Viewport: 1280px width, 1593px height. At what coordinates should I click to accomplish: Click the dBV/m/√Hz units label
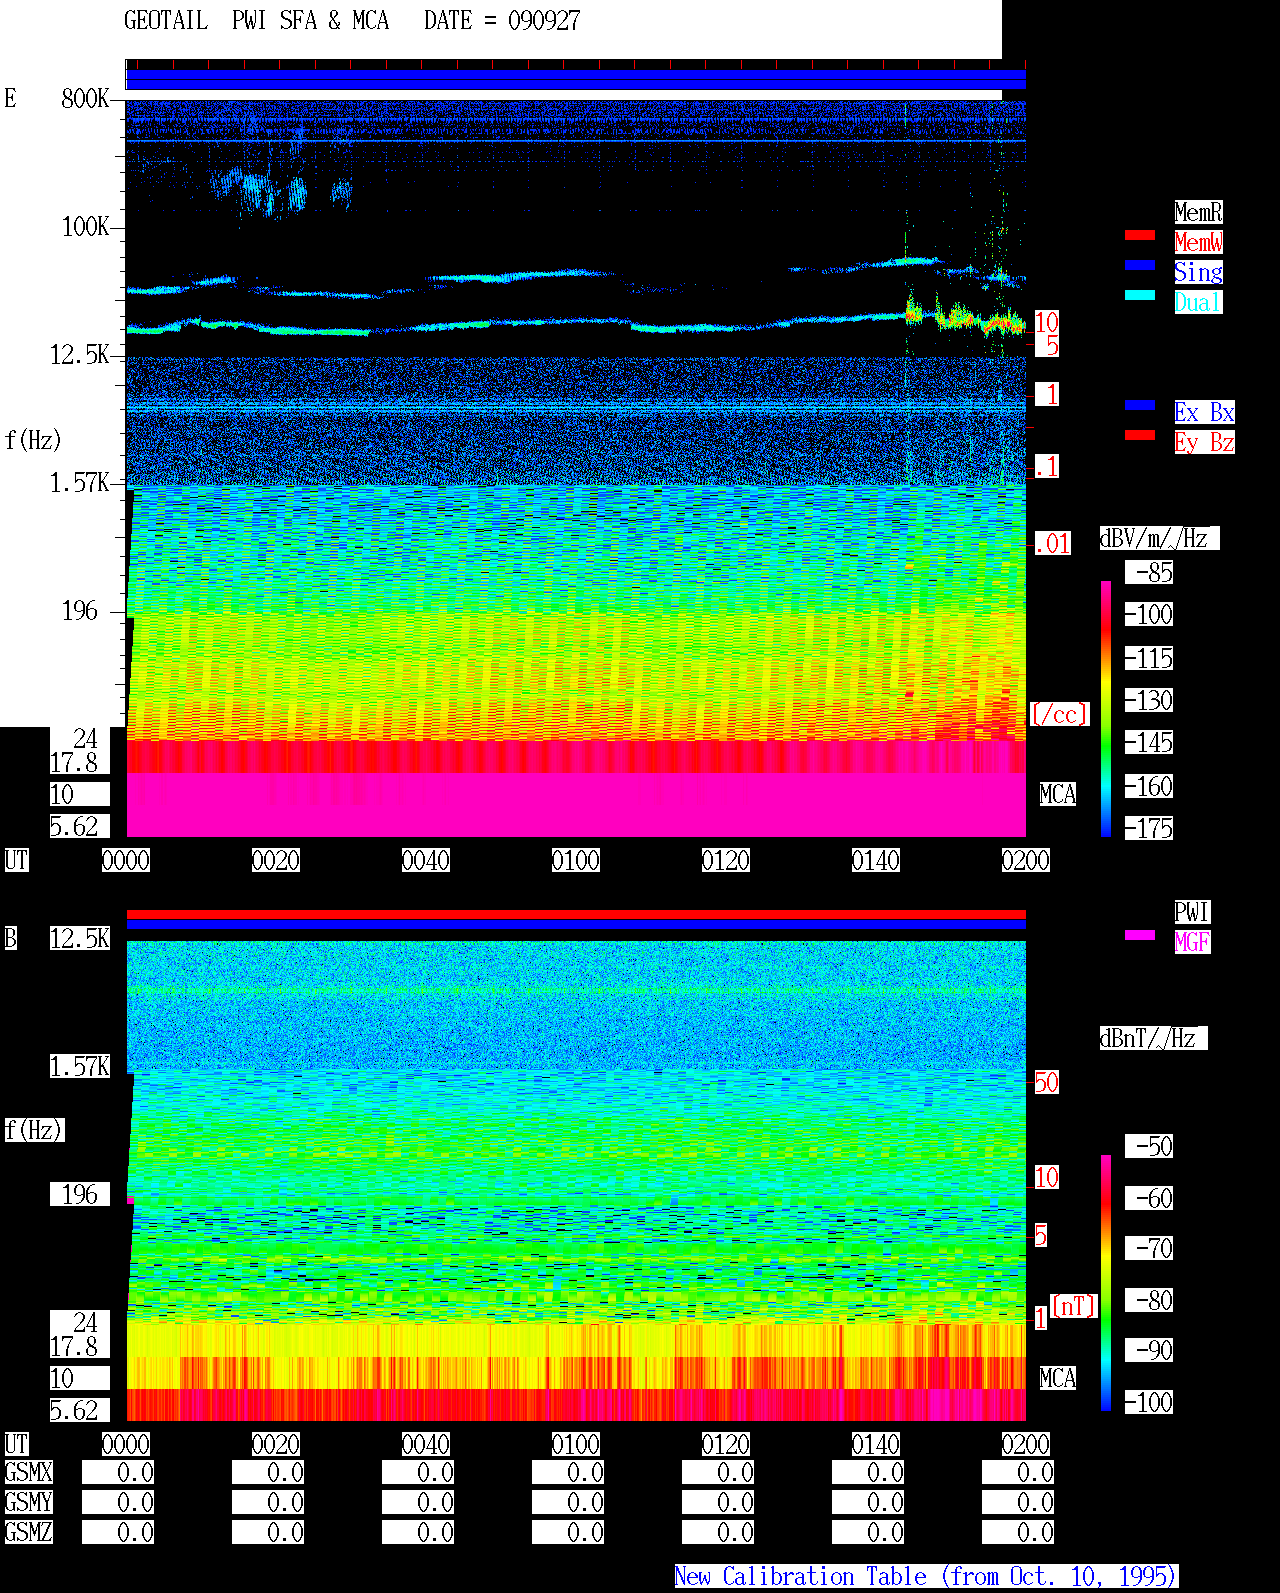click(1159, 538)
